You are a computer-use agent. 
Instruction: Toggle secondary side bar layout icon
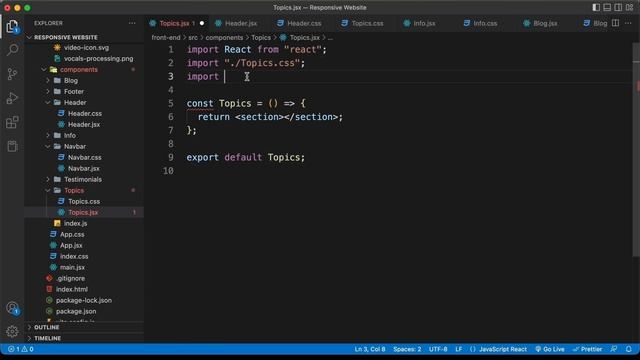618,7
